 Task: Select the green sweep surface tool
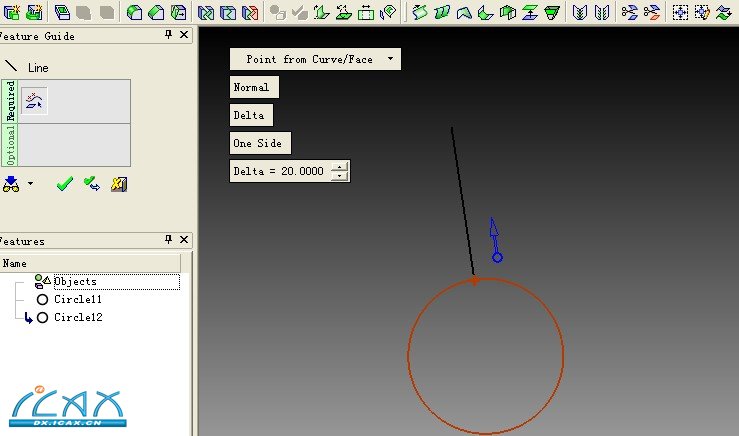pyautogui.click(x=419, y=12)
